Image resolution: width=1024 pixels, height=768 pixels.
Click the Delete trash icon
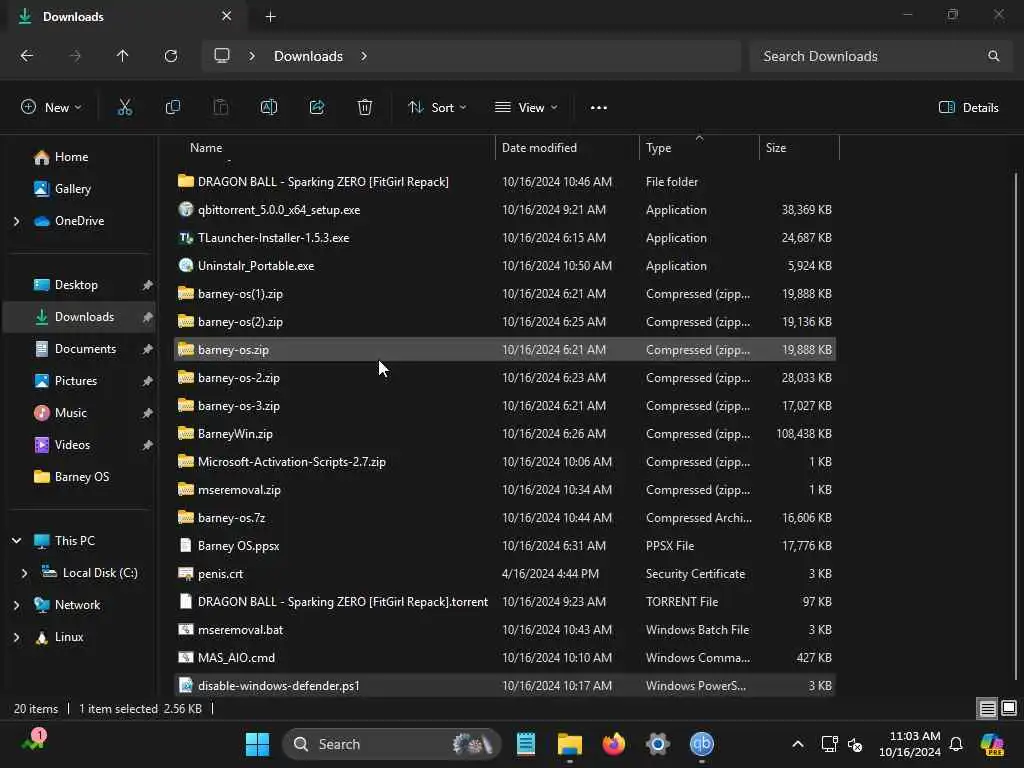364,108
